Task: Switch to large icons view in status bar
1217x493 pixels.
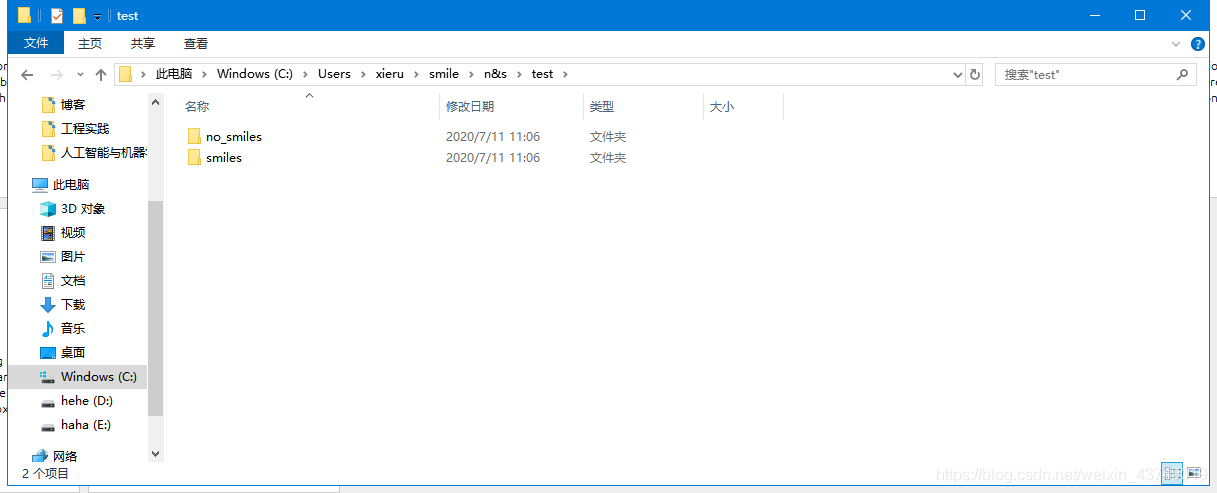Action: (x=1194, y=473)
